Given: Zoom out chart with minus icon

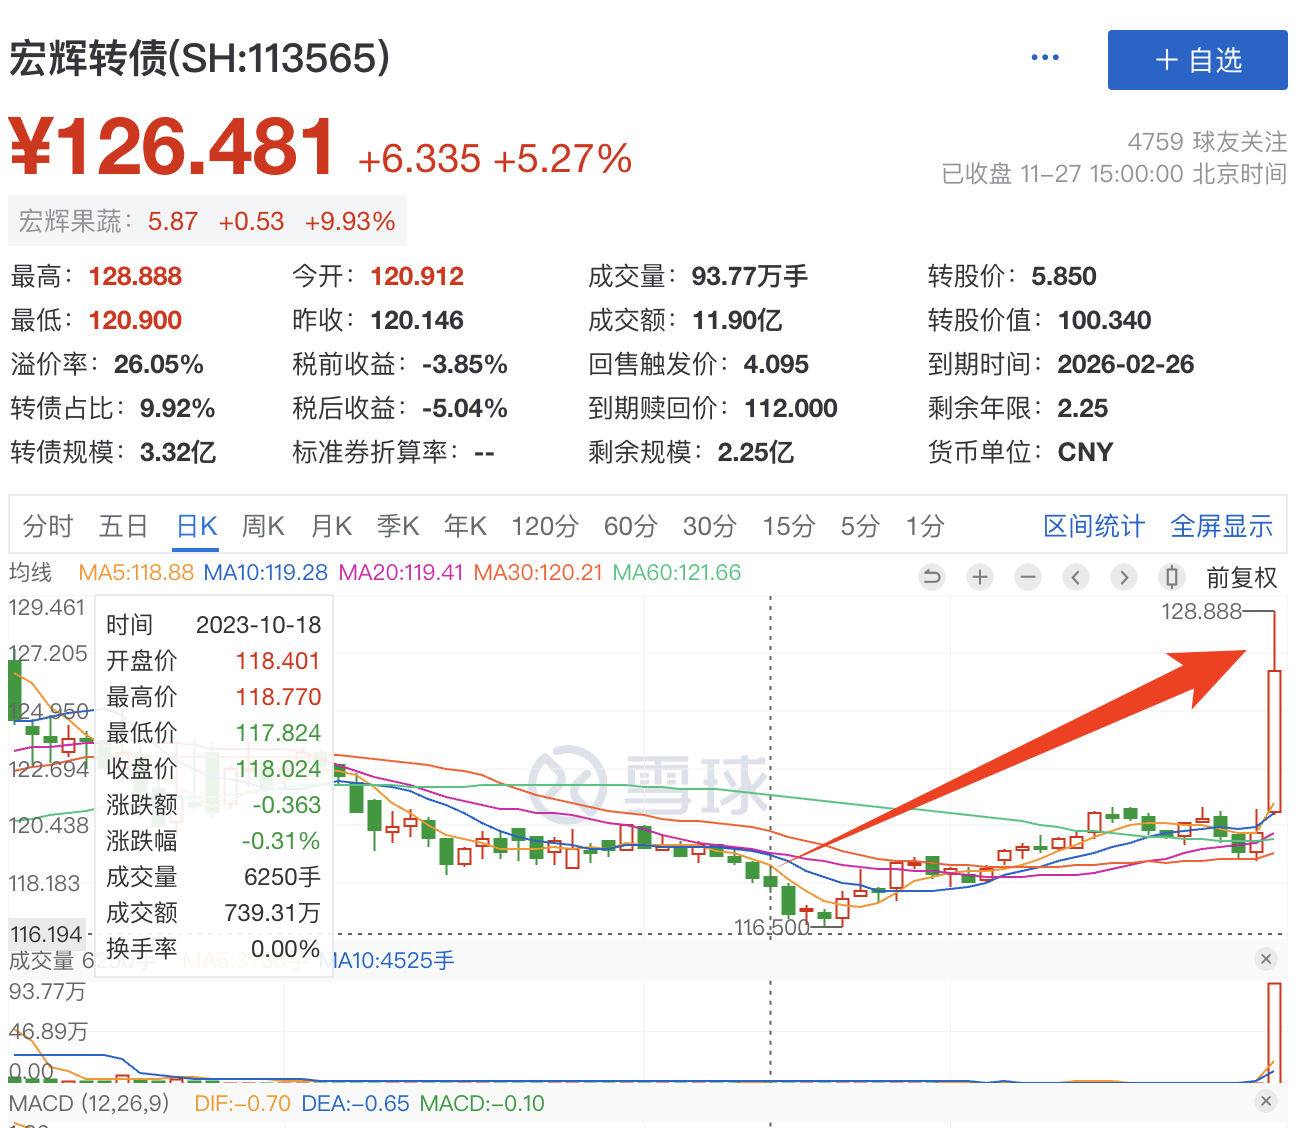Looking at the screenshot, I should 1028,577.
